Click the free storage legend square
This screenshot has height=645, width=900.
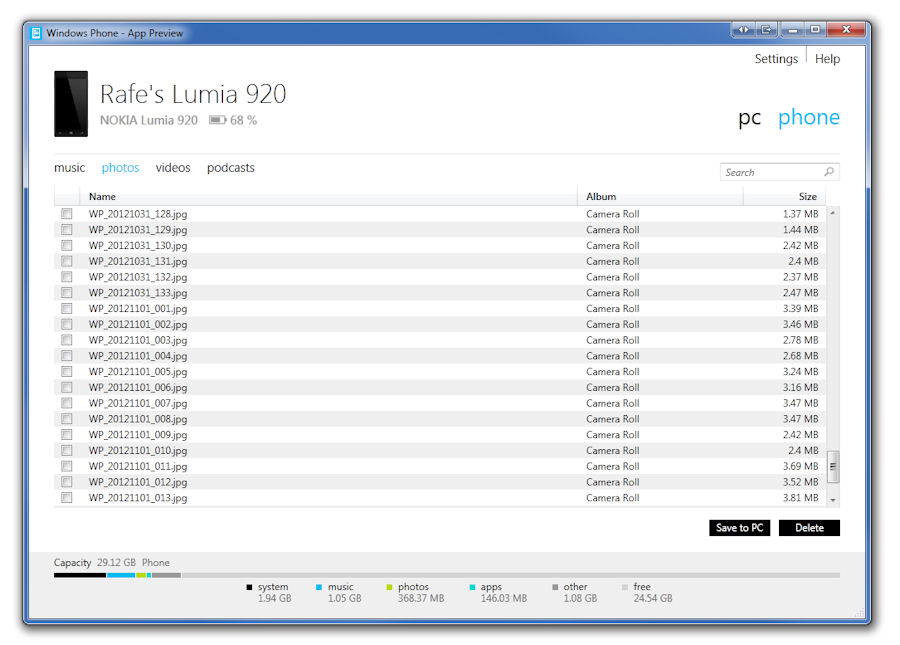(625, 587)
